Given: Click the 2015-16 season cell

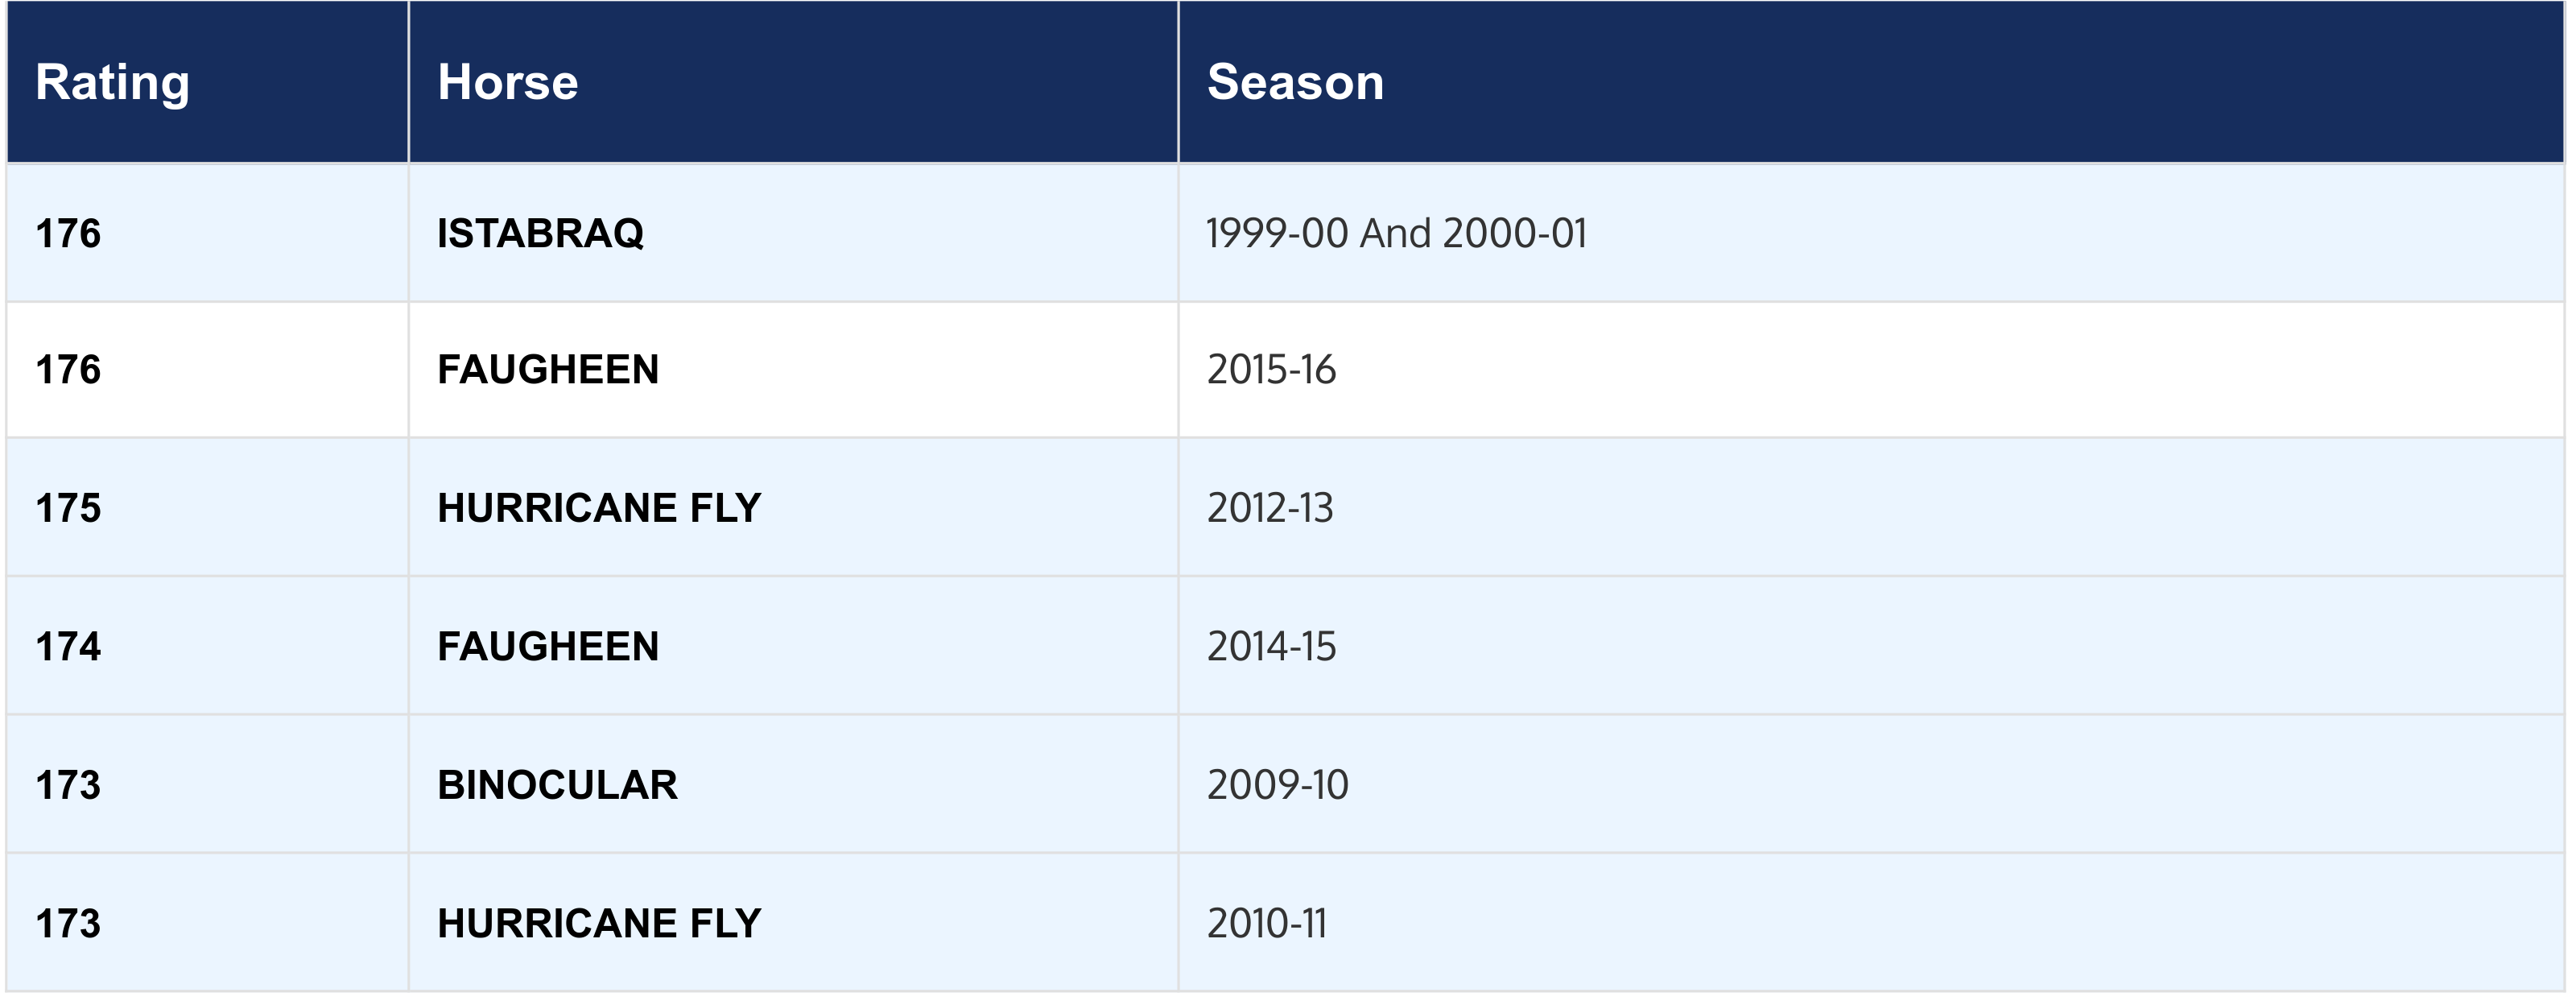Looking at the screenshot, I should pos(1871,370).
